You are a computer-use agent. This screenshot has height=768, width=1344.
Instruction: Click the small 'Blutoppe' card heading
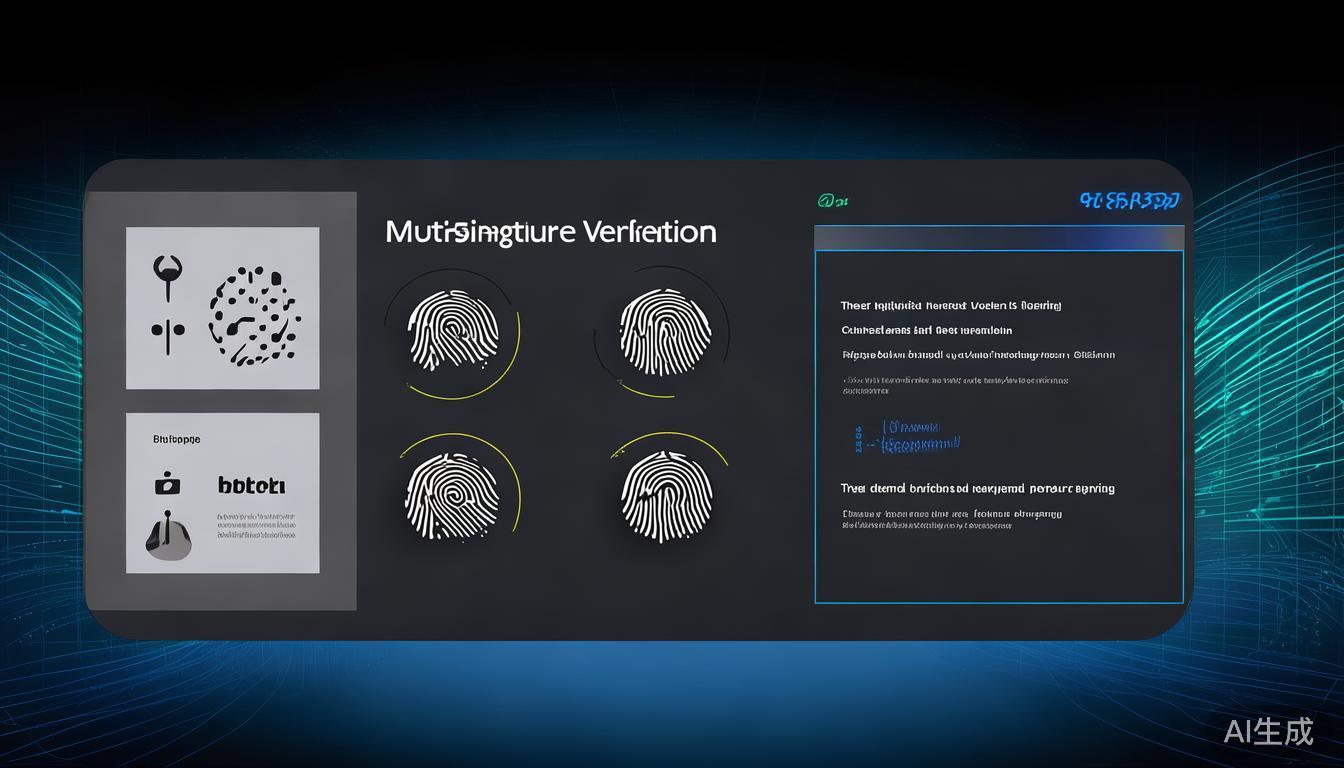click(x=177, y=439)
